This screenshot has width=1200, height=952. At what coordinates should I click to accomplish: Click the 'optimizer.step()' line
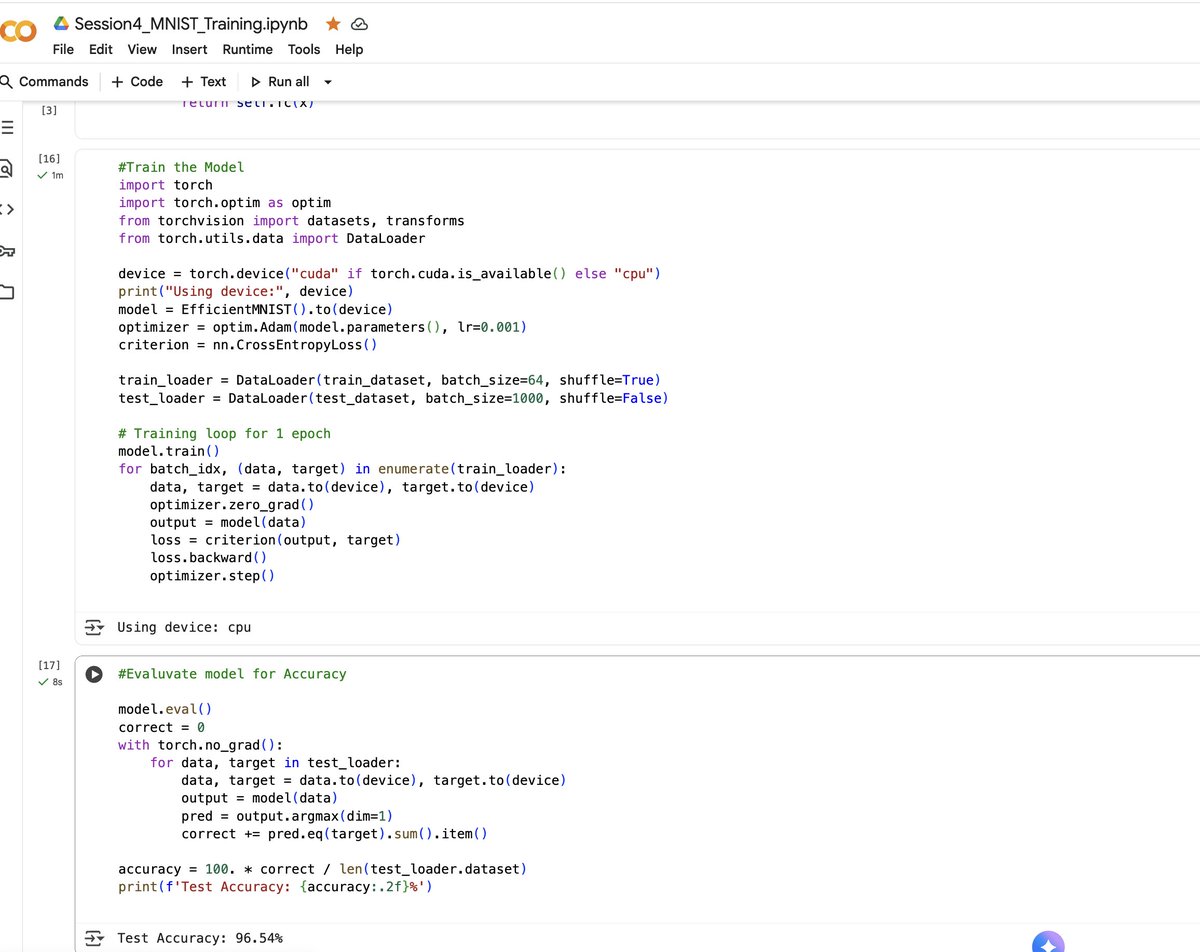click(x=212, y=576)
